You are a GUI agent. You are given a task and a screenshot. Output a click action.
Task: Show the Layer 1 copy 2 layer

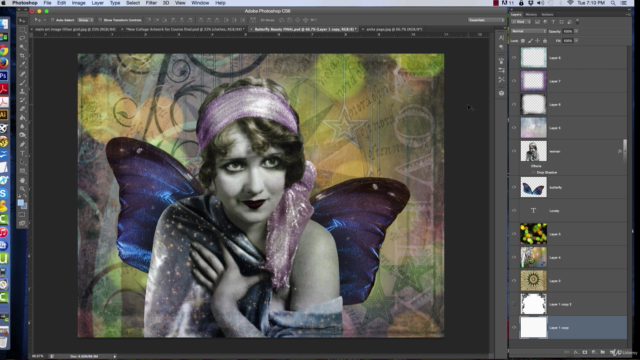pos(514,304)
